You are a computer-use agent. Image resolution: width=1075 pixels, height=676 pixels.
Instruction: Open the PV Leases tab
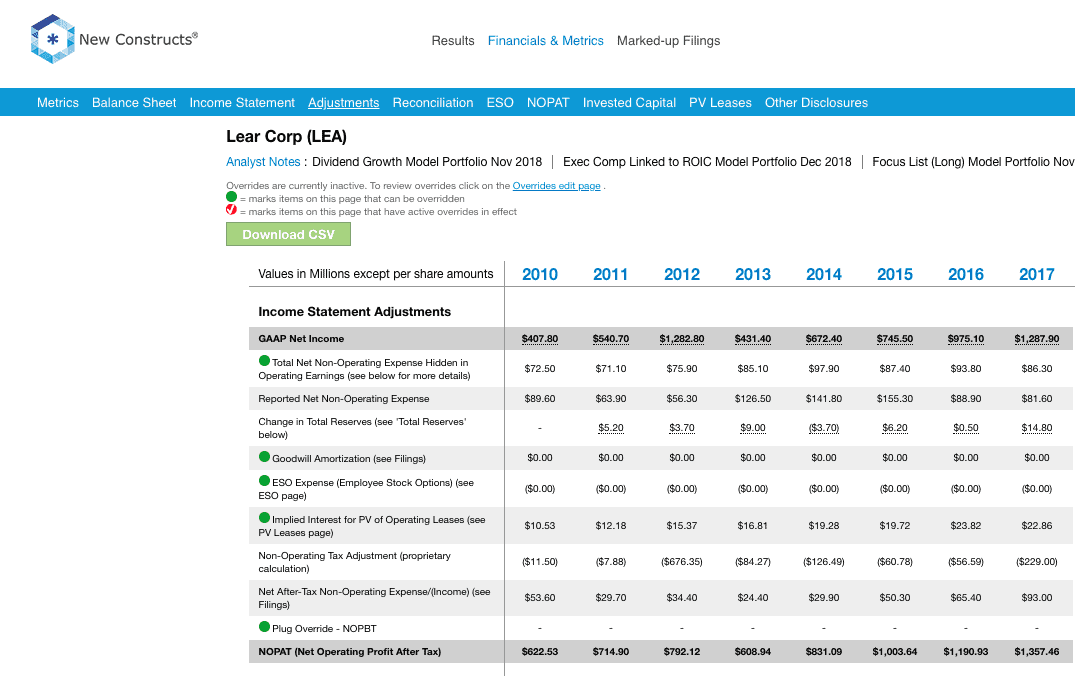tap(720, 103)
